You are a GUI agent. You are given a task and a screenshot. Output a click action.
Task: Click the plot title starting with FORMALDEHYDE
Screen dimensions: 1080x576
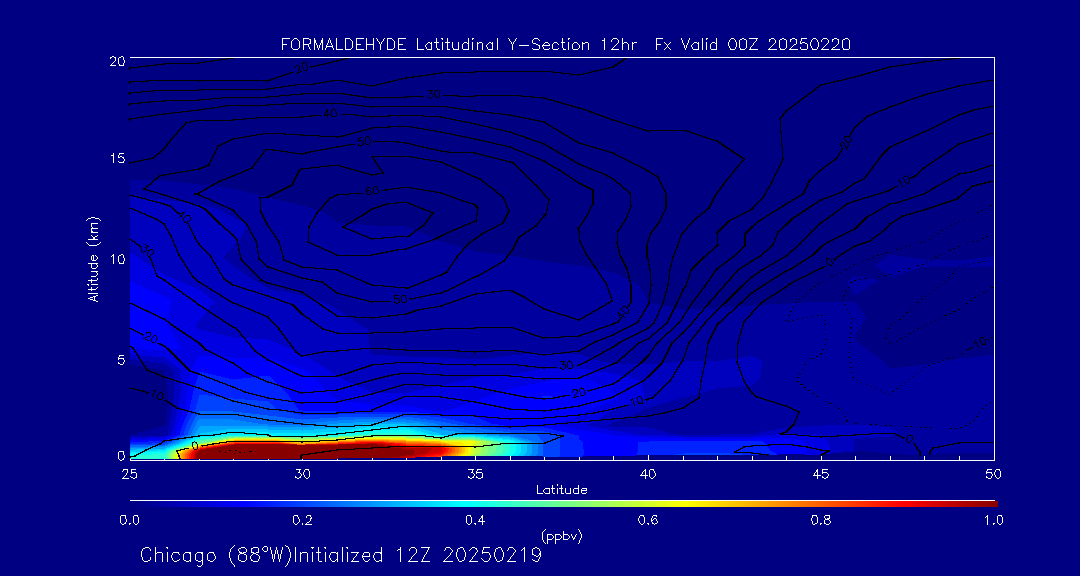[565, 45]
